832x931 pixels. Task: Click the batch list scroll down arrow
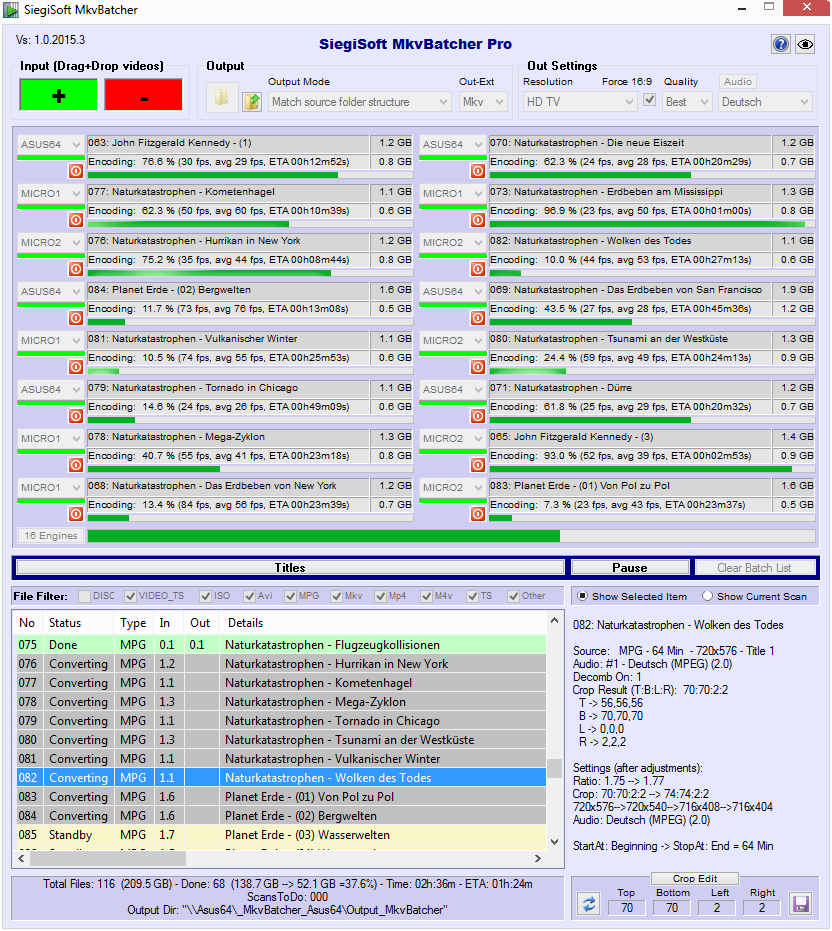pyautogui.click(x=554, y=842)
